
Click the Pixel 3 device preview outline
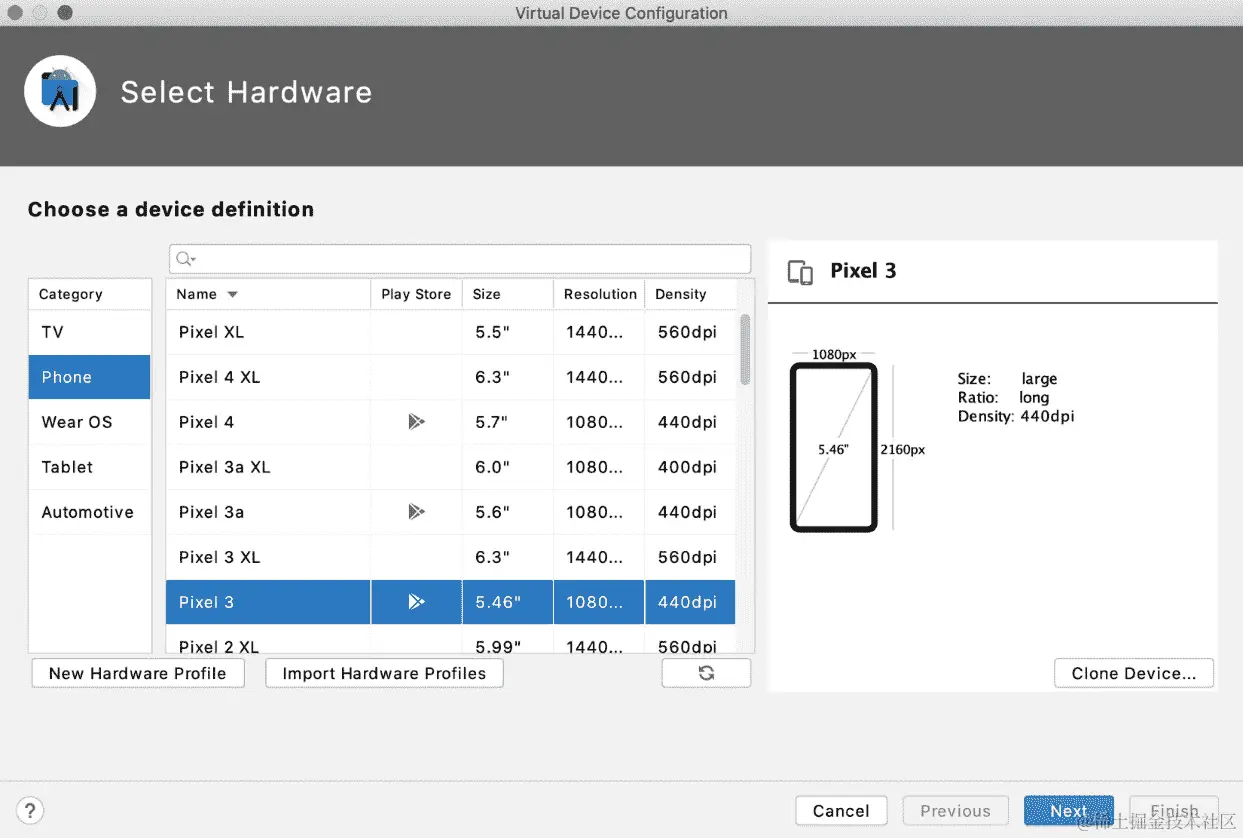[833, 447]
